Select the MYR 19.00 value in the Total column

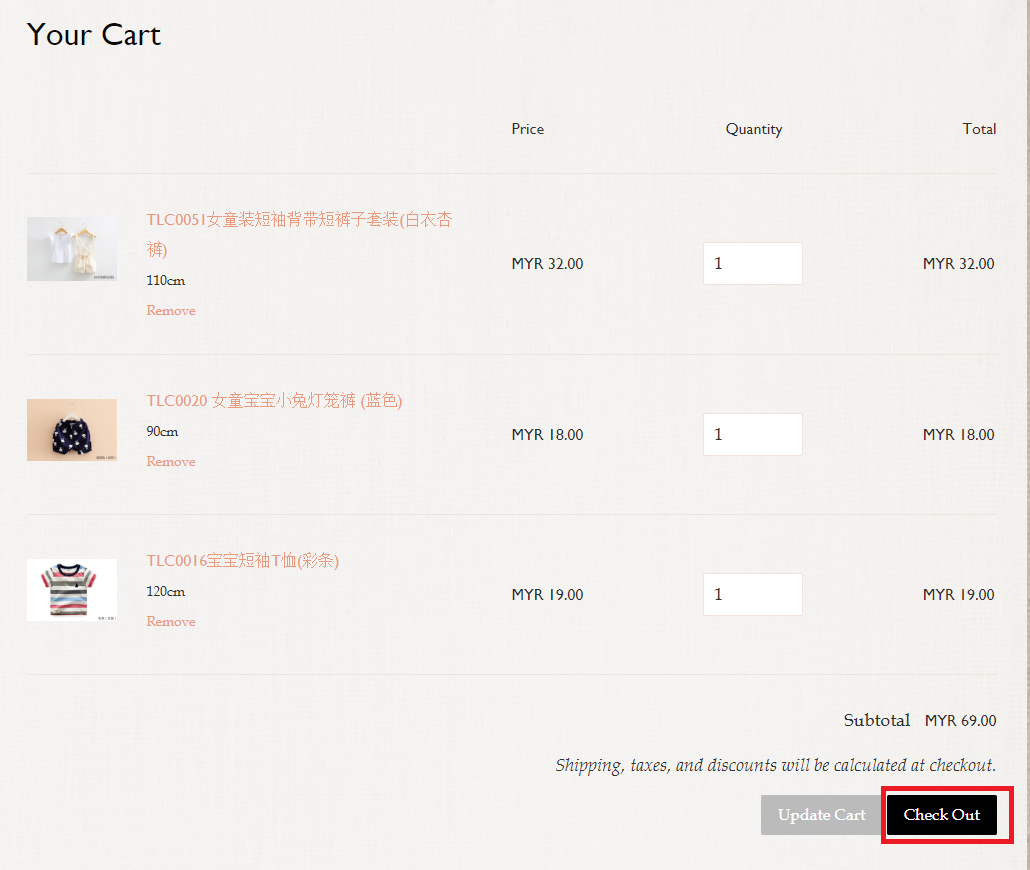(x=958, y=594)
